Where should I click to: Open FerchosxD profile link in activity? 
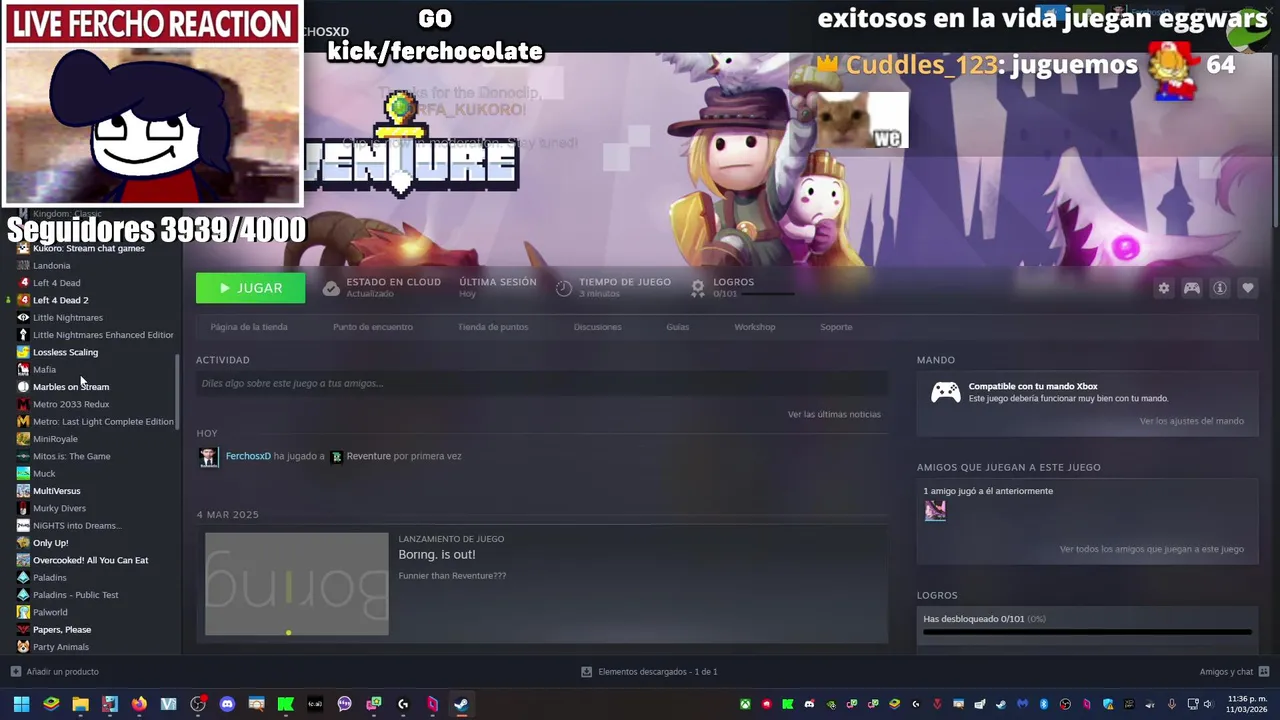pyautogui.click(x=248, y=456)
